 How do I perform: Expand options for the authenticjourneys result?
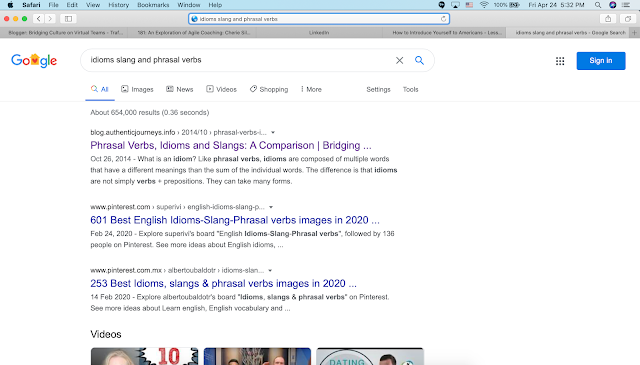pyautogui.click(x=273, y=132)
